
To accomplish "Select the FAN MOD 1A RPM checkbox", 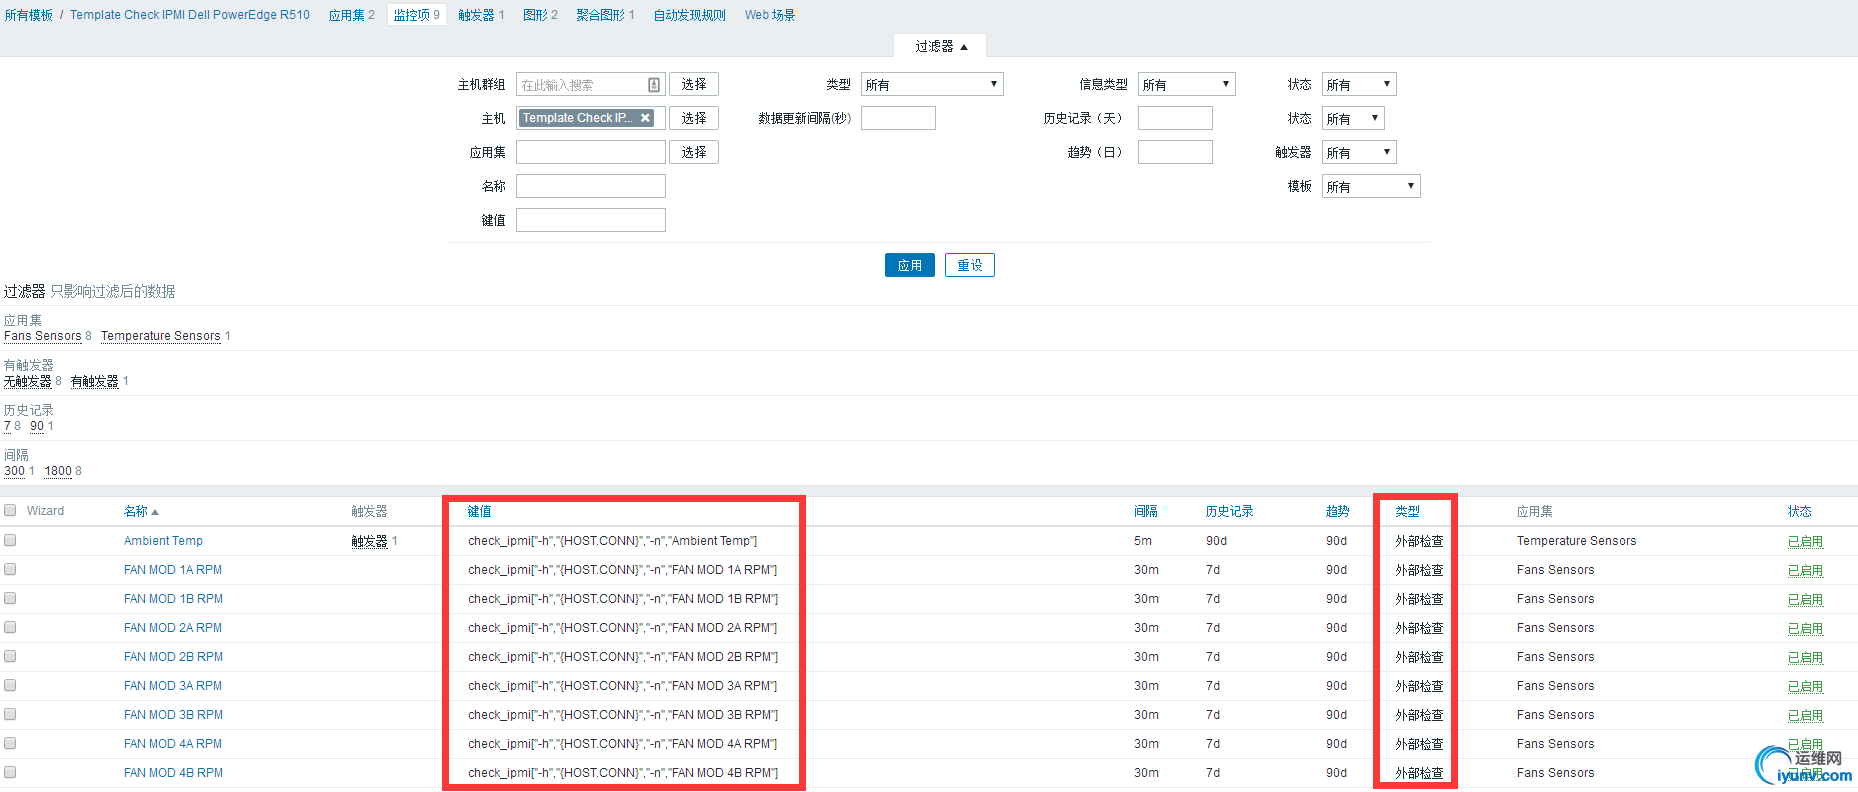I will coord(10,569).
